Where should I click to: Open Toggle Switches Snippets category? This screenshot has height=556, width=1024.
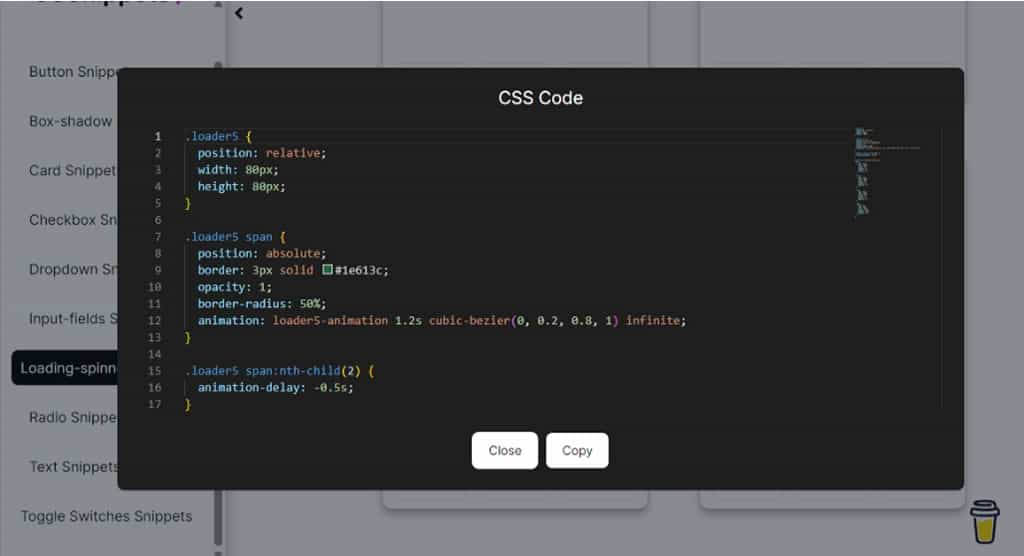[x=106, y=516]
